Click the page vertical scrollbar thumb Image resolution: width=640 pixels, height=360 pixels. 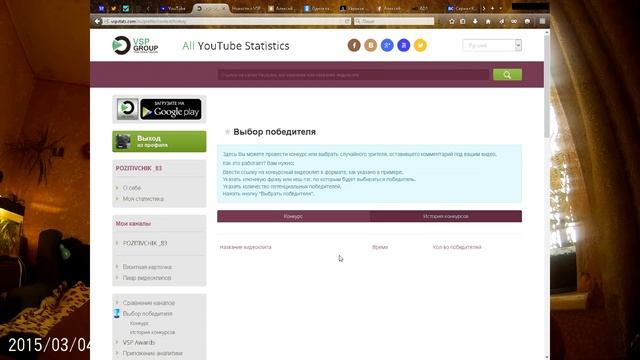547,88
